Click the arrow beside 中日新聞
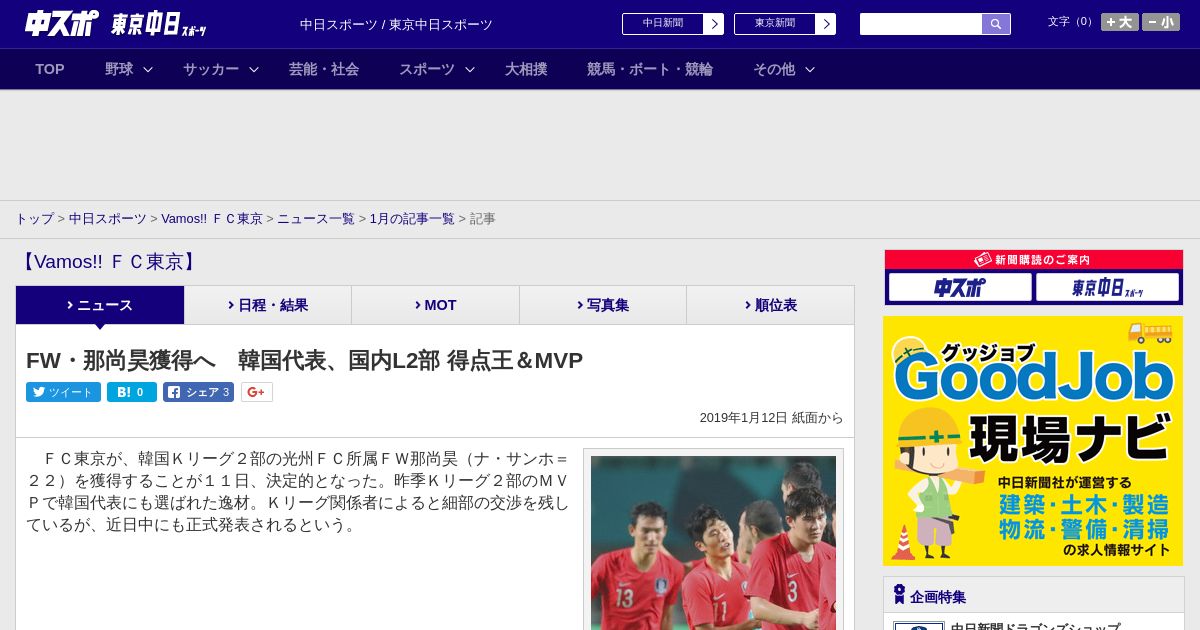Screen dimensions: 1200x630 pos(714,24)
